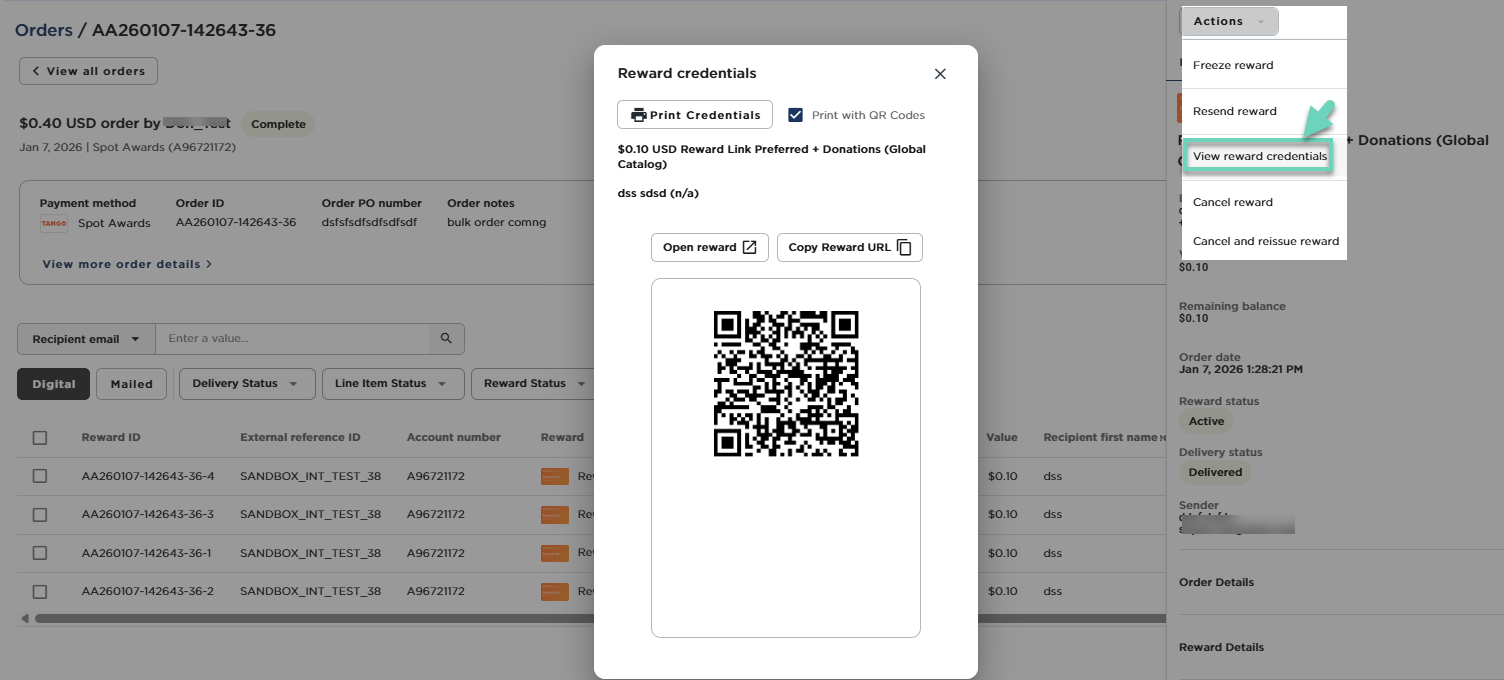Image resolution: width=1504 pixels, height=680 pixels.
Task: Check the row for reward AA260107-142643-36-3
Action: point(40,514)
